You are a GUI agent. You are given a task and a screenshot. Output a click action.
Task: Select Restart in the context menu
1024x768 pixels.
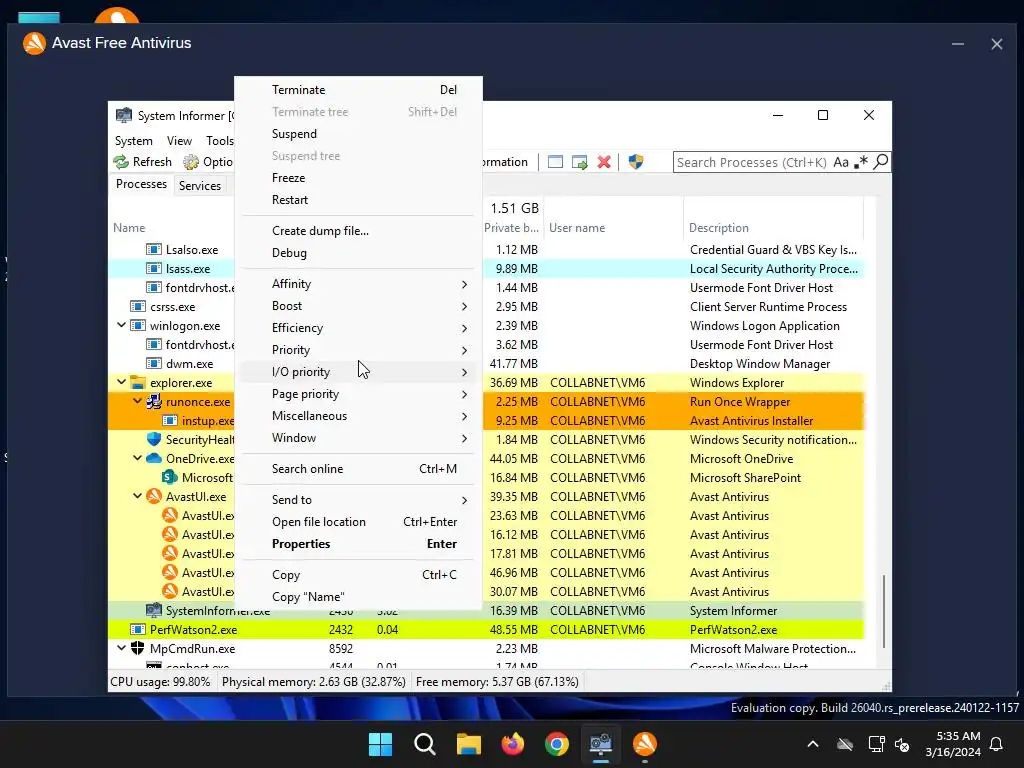pyautogui.click(x=359, y=200)
